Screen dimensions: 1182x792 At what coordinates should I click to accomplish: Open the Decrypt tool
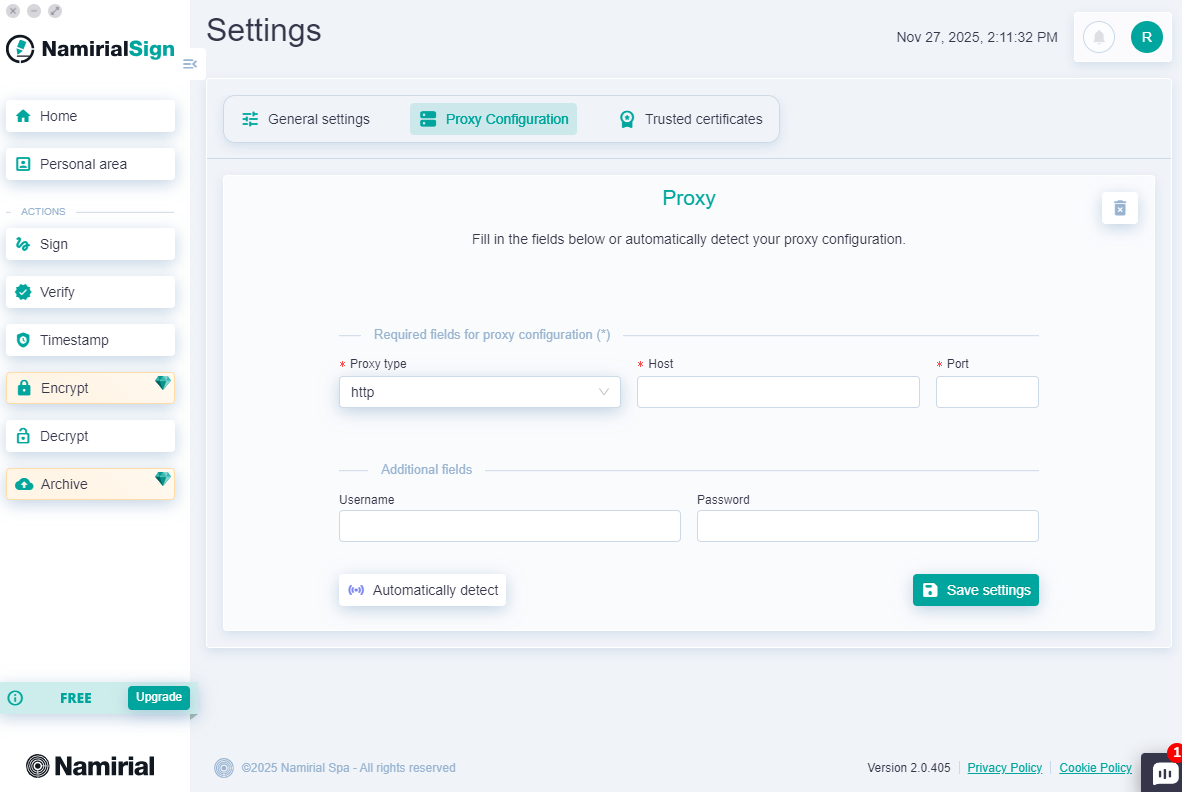(x=90, y=436)
